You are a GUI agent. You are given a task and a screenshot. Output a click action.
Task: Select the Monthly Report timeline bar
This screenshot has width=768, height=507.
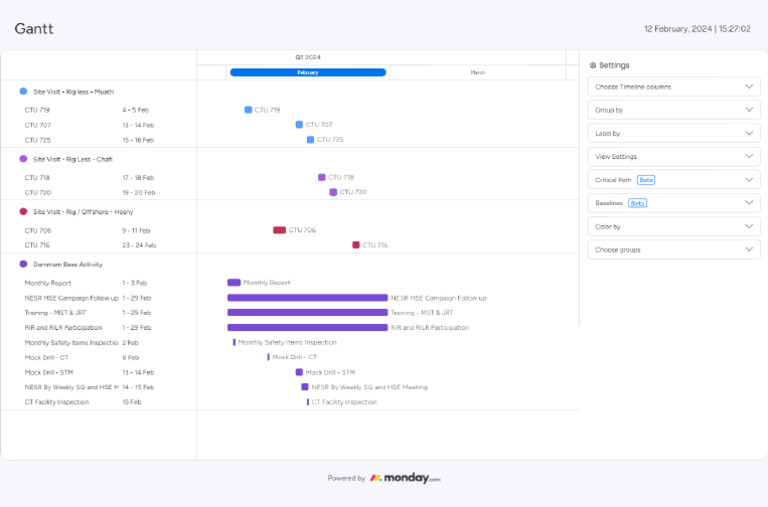(x=234, y=283)
